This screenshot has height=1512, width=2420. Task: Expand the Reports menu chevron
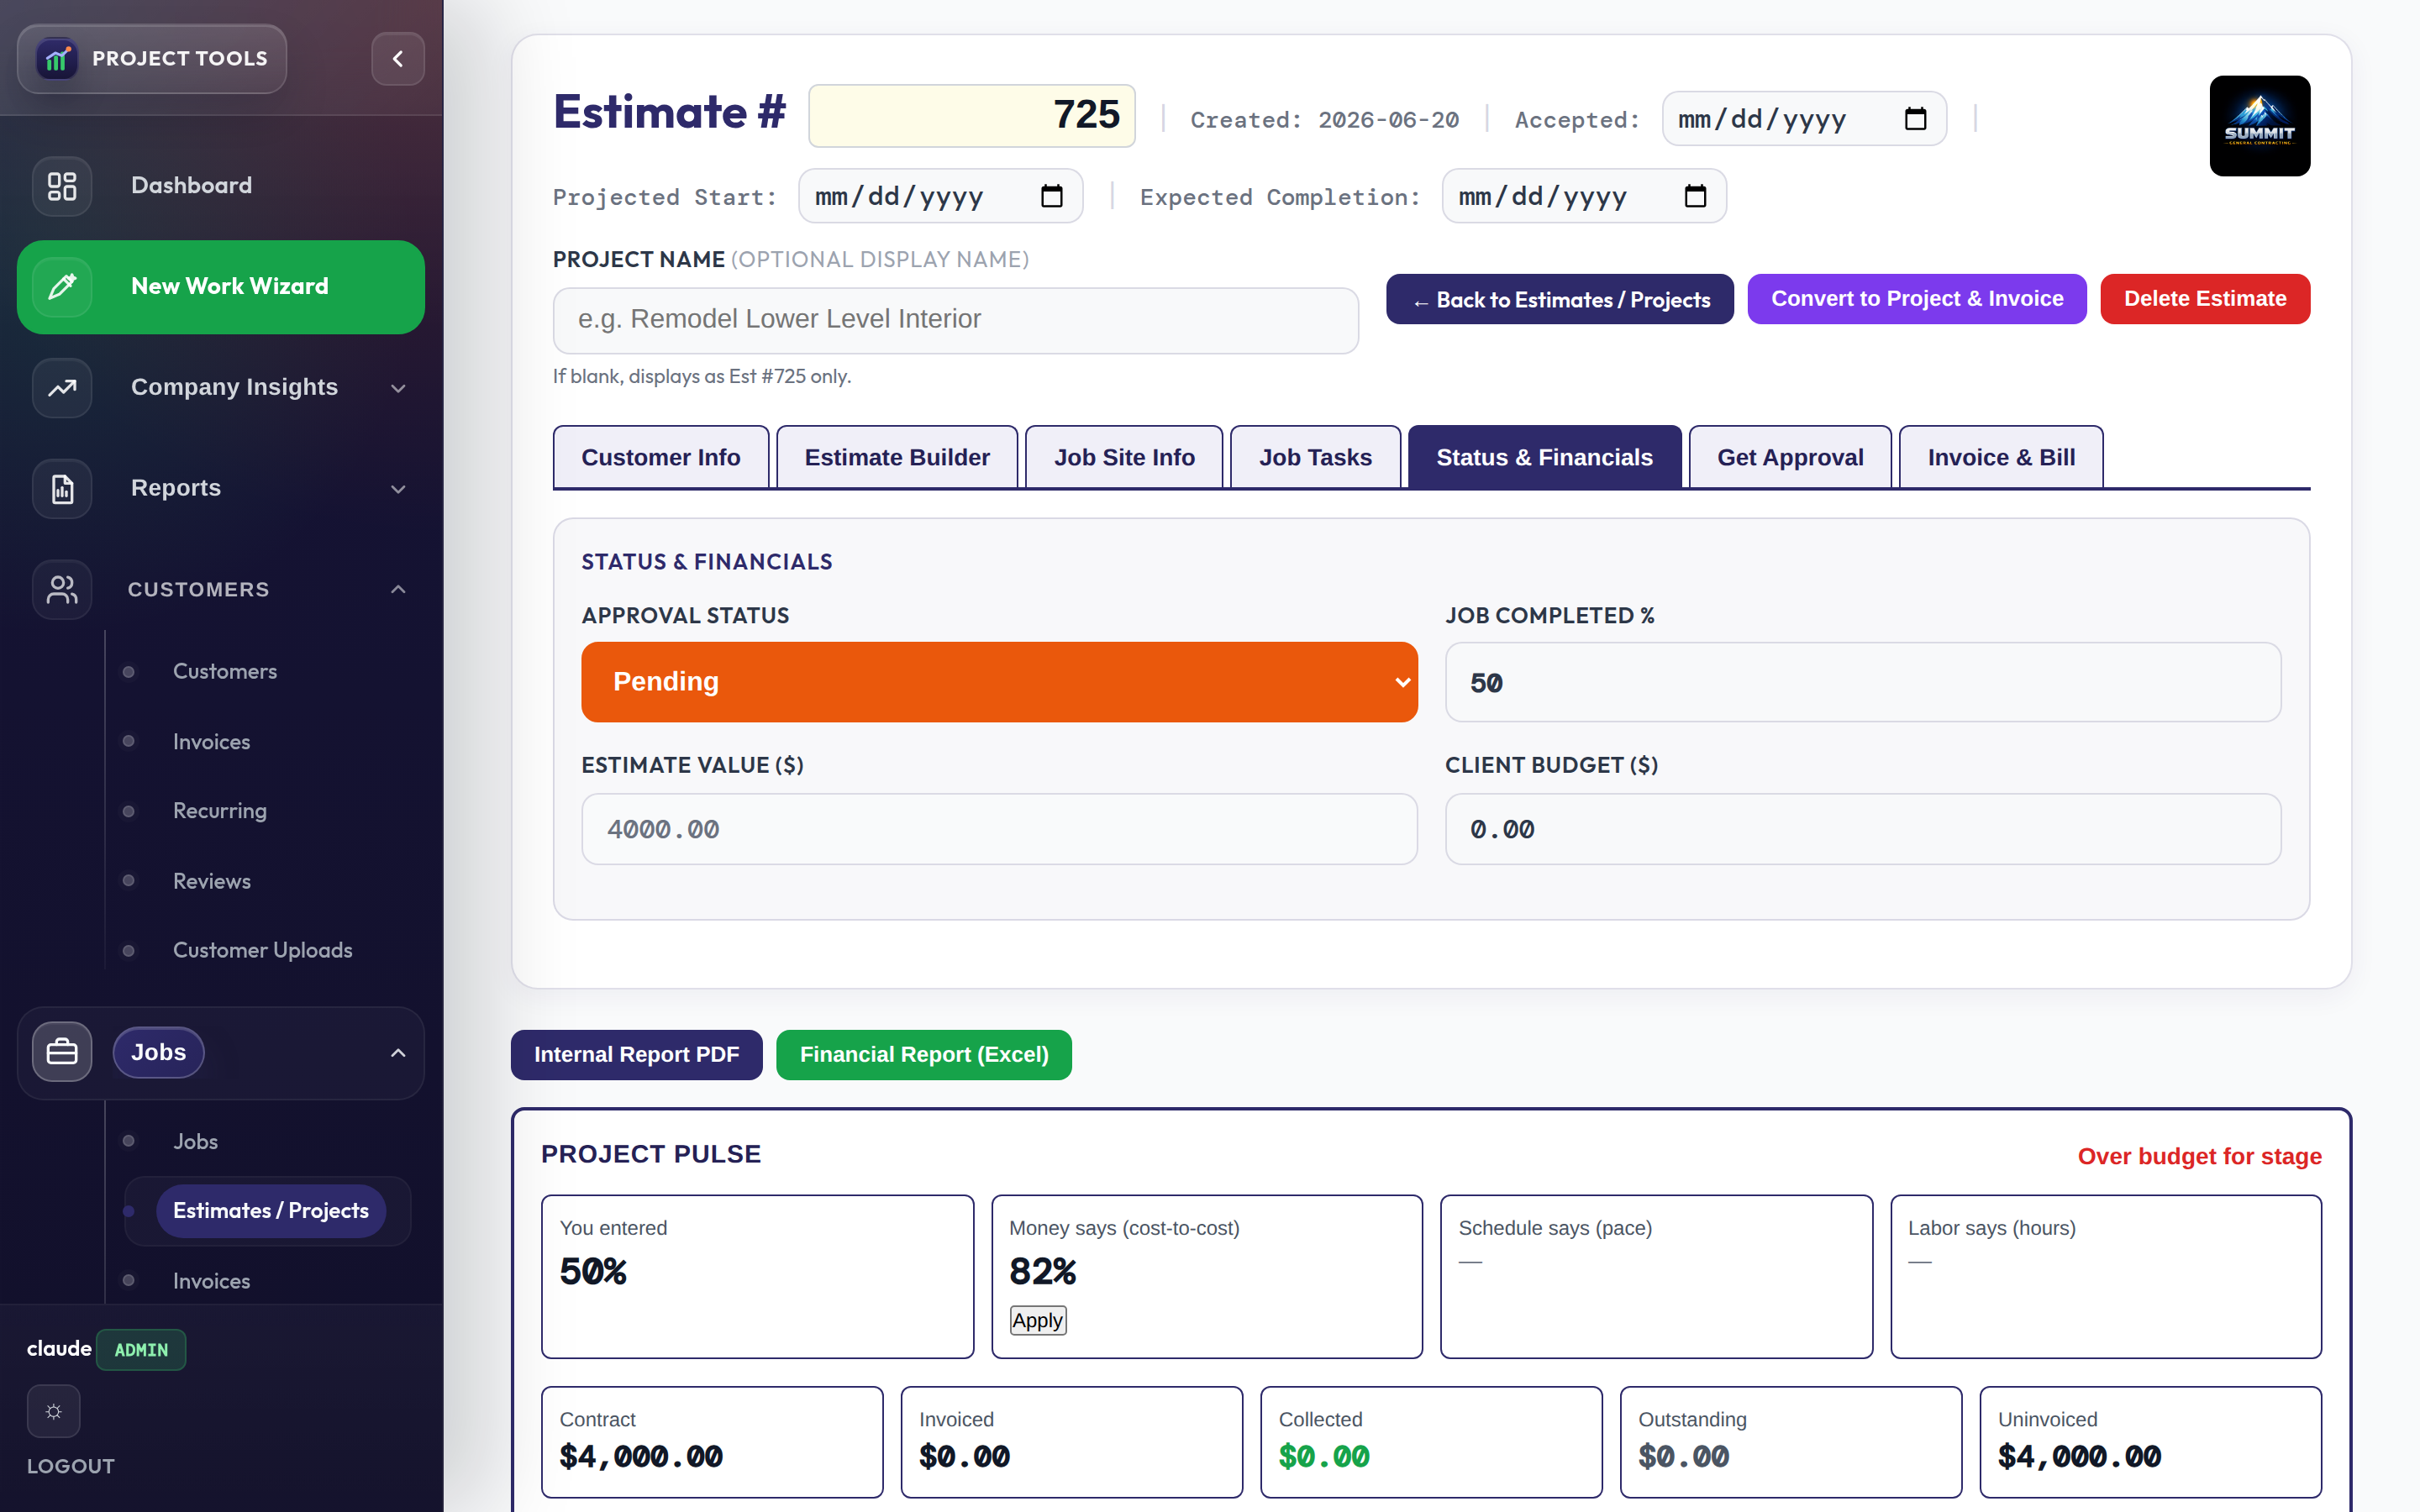[398, 489]
